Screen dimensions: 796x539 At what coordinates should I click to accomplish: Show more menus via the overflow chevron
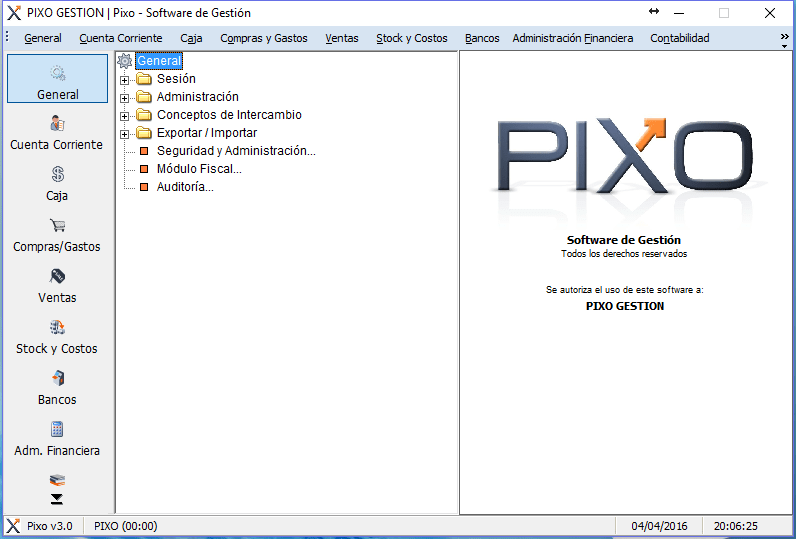(785, 40)
